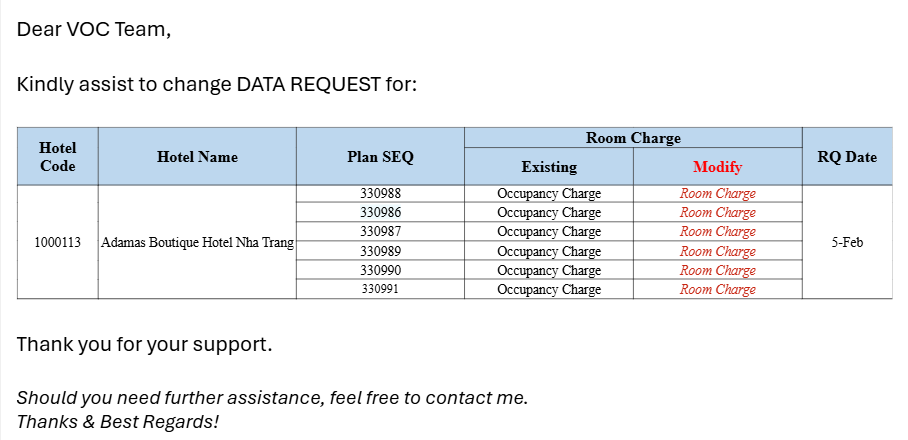Click plan sequence 330987
The height and width of the screenshot is (440, 908).
pos(380,231)
